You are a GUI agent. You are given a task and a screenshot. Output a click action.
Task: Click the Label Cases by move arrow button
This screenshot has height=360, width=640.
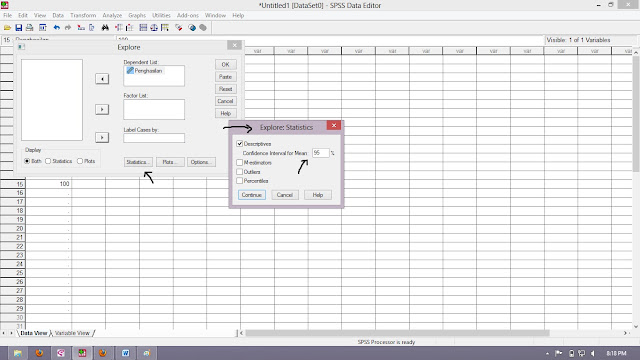click(x=102, y=138)
